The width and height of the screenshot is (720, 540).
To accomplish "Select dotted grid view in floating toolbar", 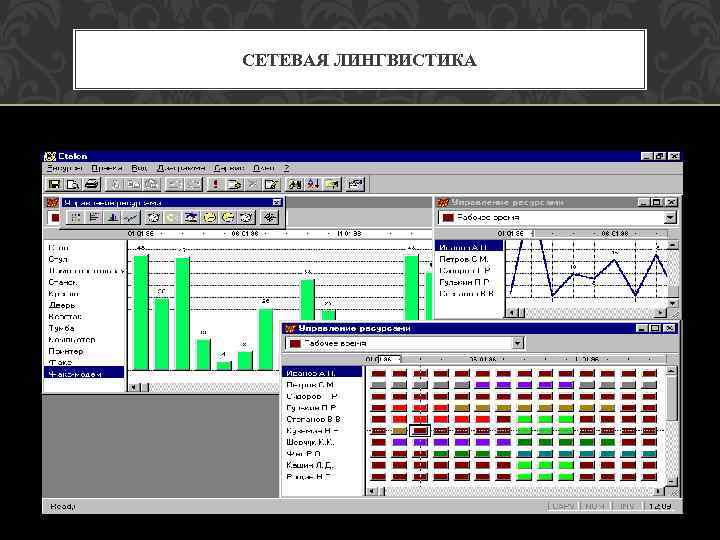I will (x=75, y=217).
